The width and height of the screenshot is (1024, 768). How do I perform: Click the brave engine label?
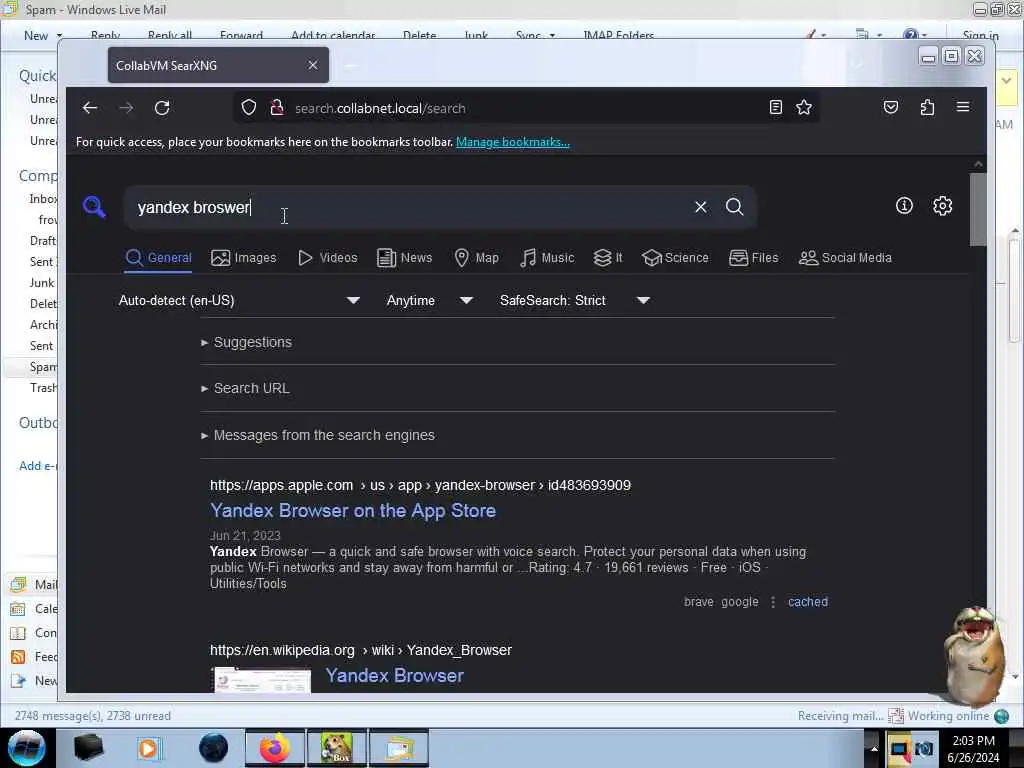(699, 602)
